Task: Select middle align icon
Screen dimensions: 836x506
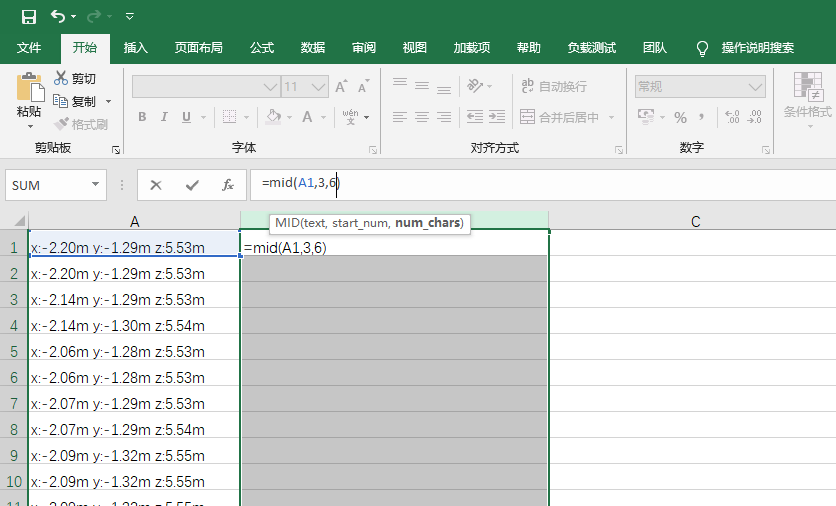Action: pyautogui.click(x=422, y=85)
